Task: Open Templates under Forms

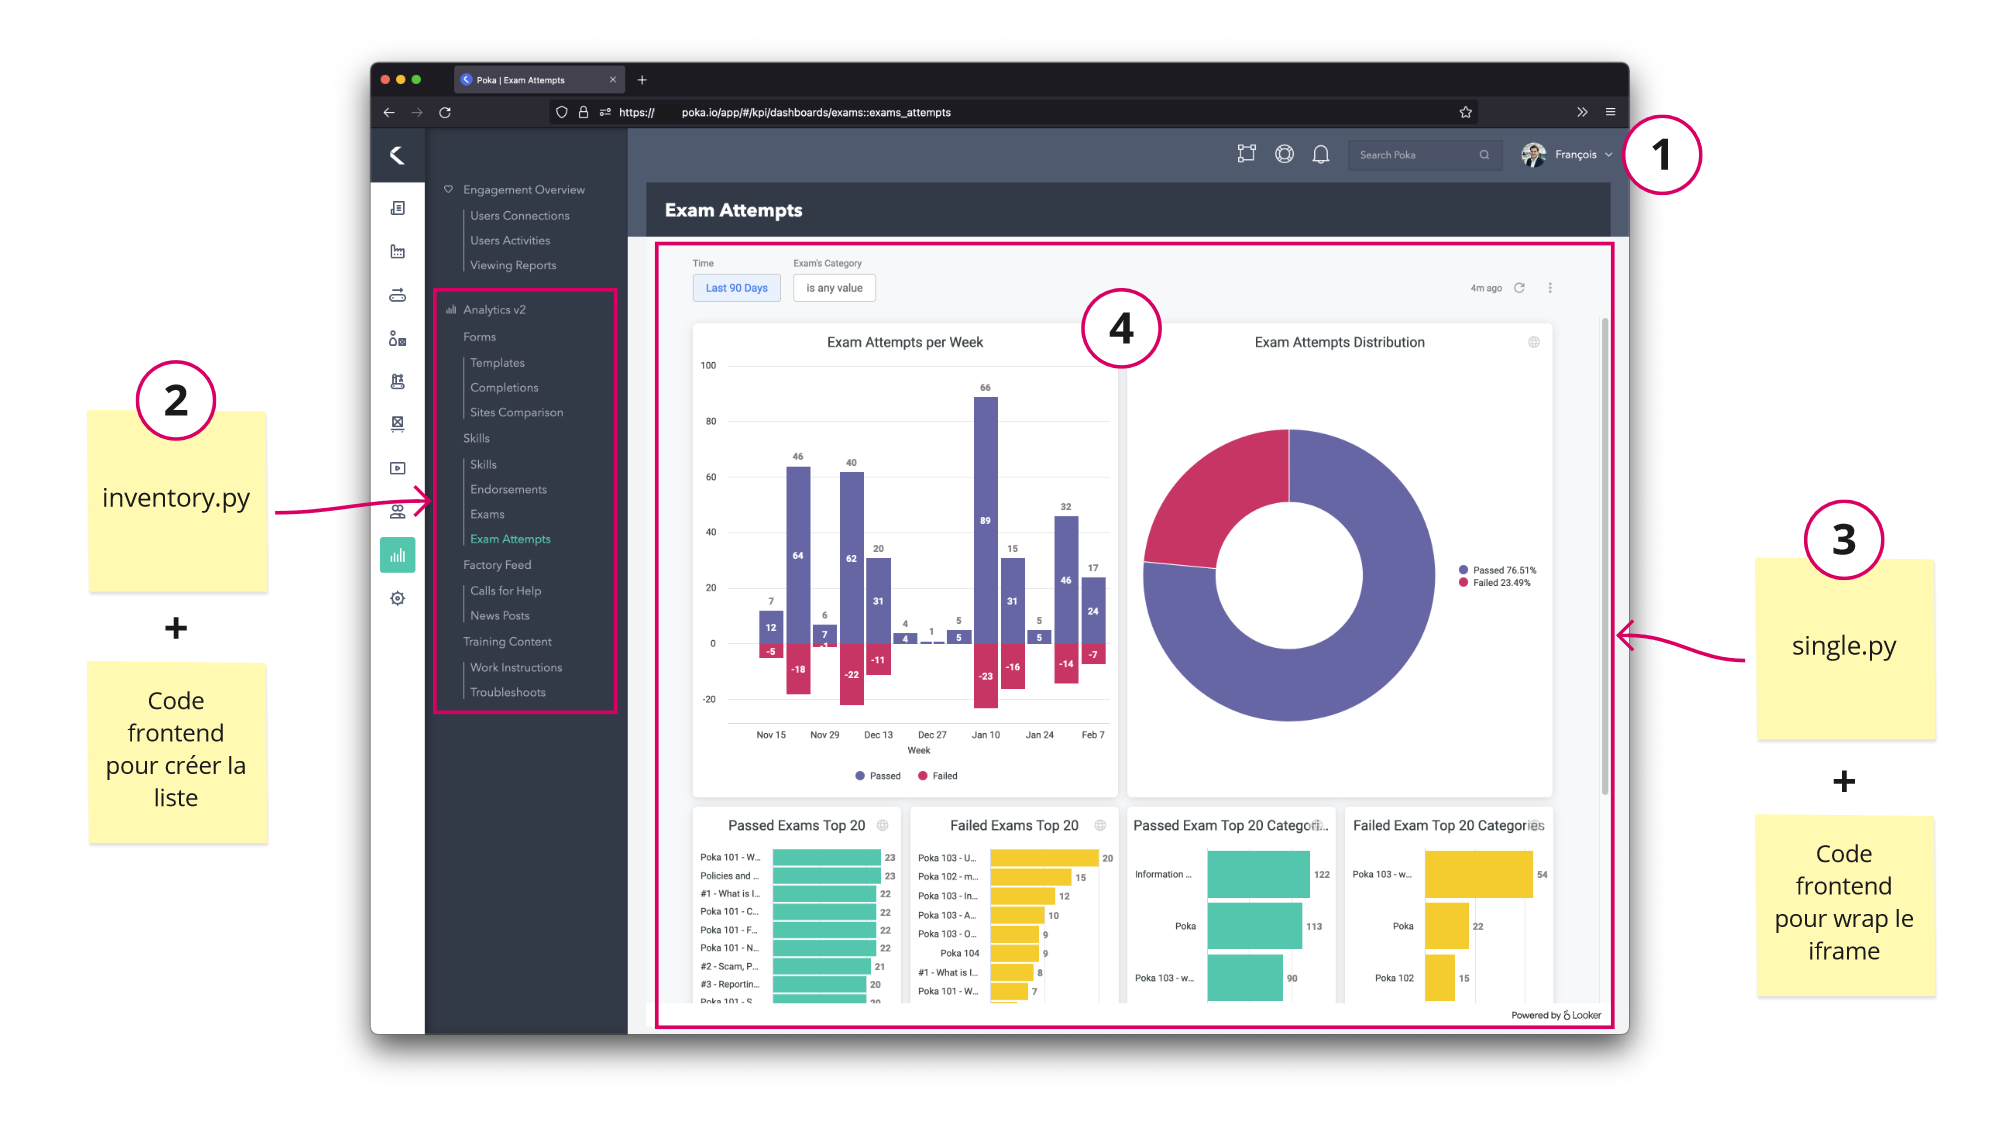Action: click(x=497, y=363)
